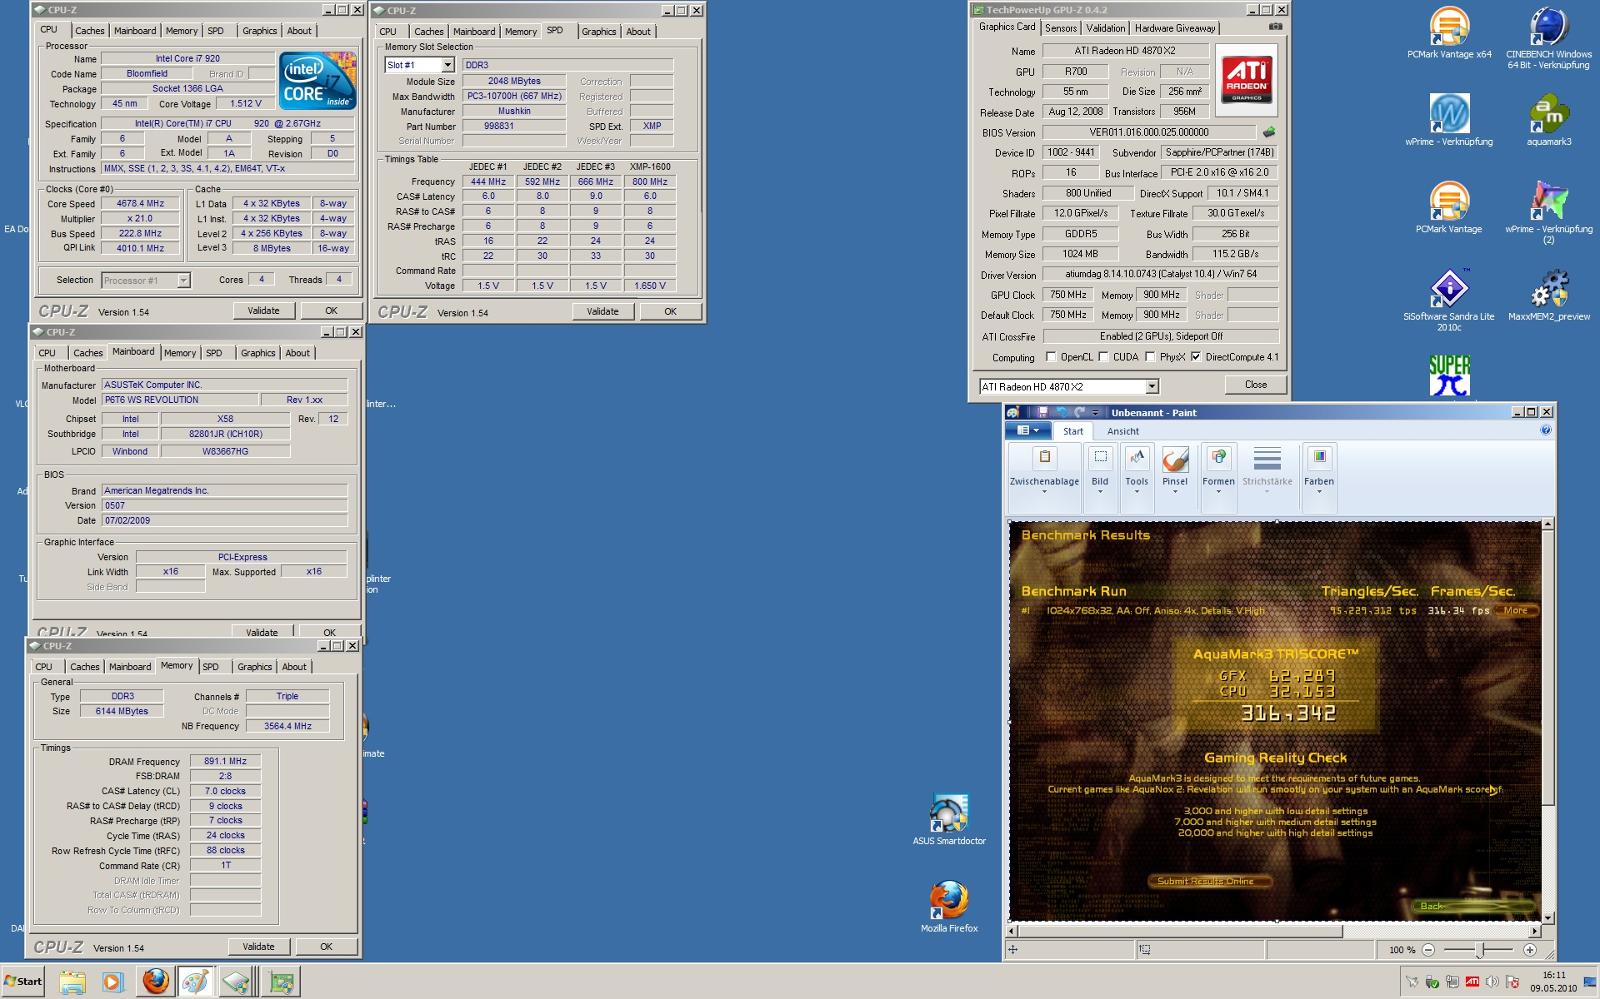
Task: Open Processor #1 selection dropdown
Action: tap(183, 280)
